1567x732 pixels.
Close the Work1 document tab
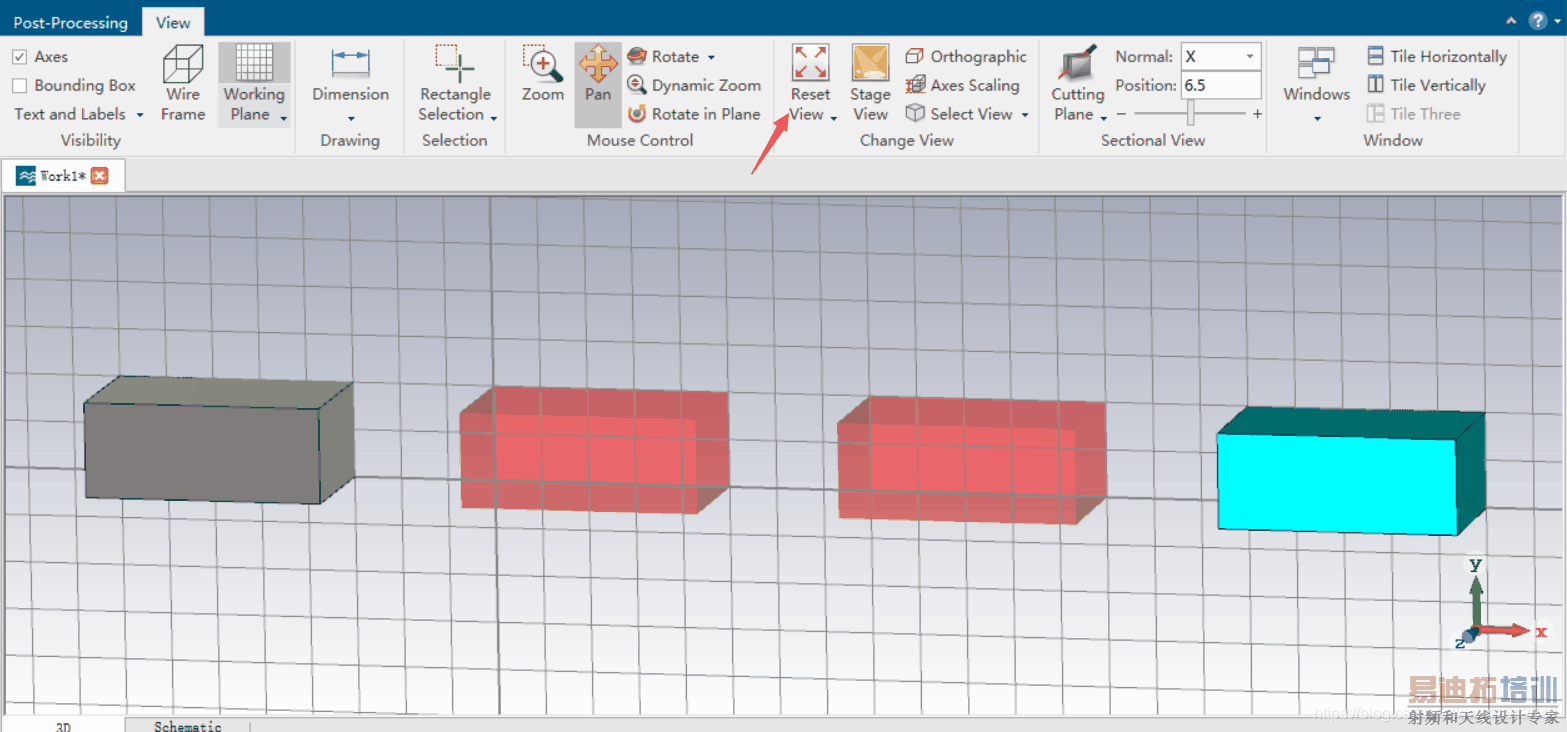(99, 176)
